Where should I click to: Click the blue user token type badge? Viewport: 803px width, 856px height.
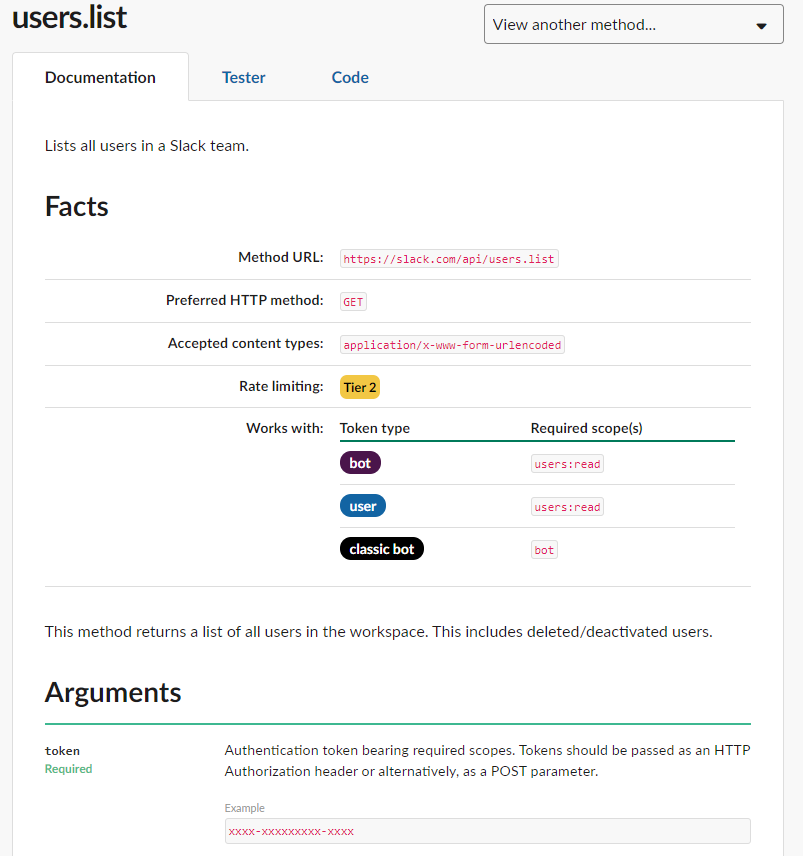tap(362, 506)
